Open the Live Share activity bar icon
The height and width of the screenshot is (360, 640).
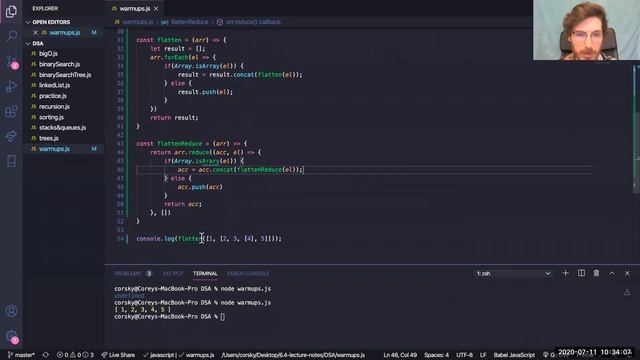point(11,136)
